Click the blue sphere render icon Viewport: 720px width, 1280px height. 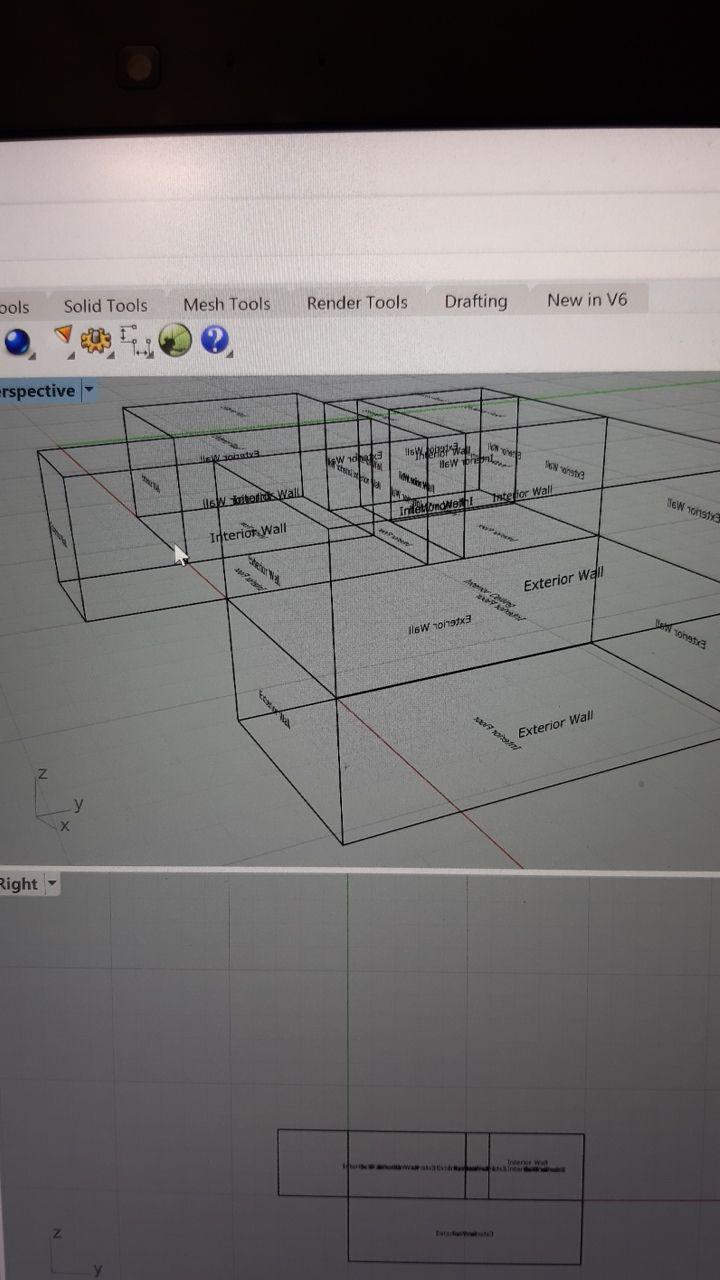pos(18,342)
